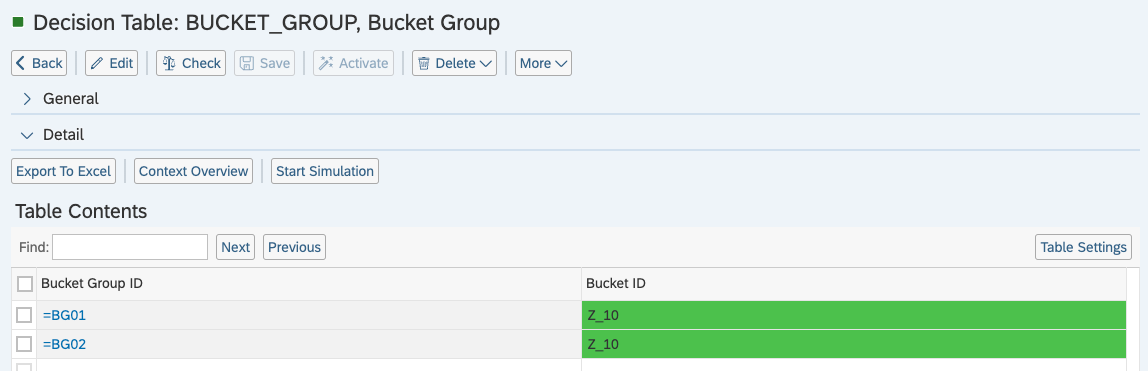Click the Find text input field

coord(130,247)
